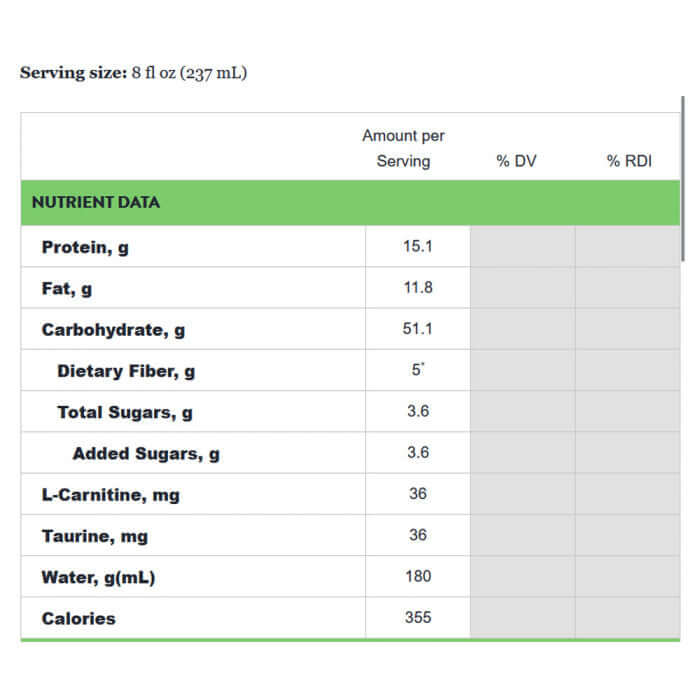Click the Water, g(mL) row label
This screenshot has height=700, width=700.
[x=98, y=577]
